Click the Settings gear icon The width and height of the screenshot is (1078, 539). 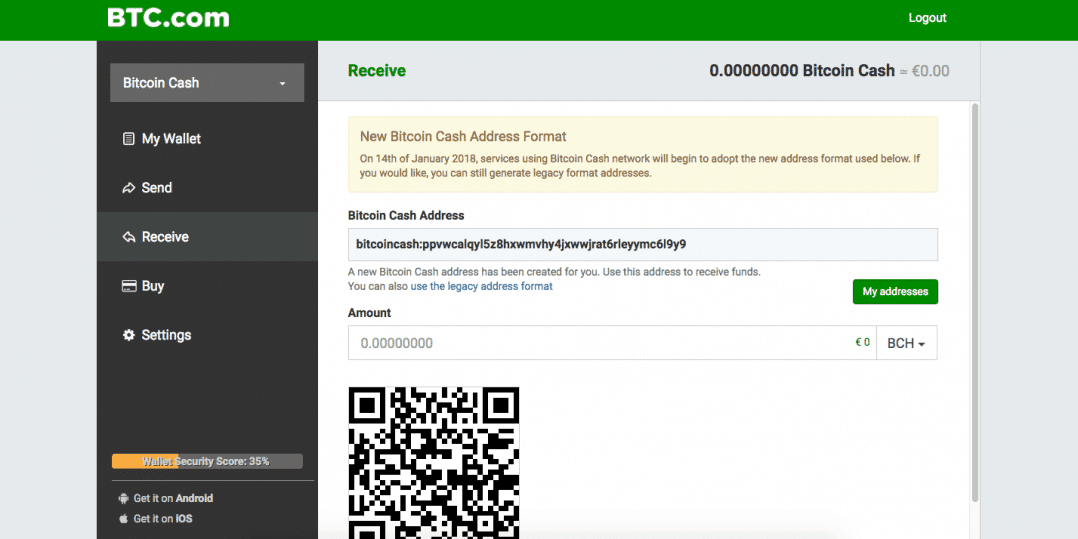129,335
